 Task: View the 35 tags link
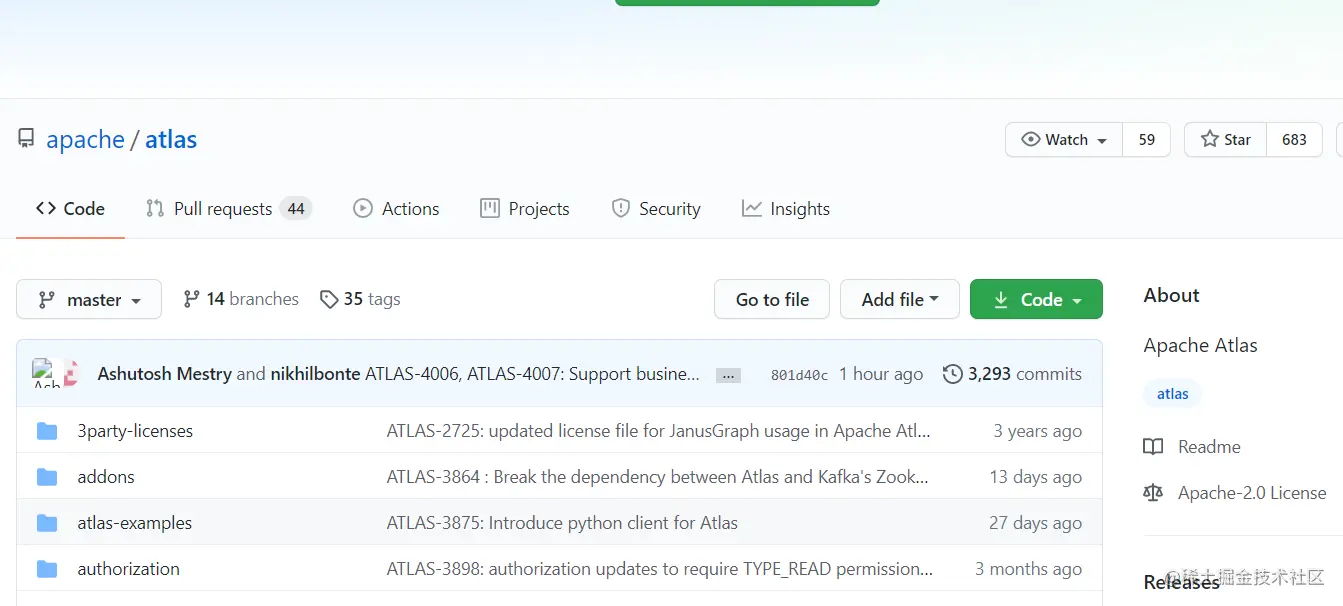click(360, 299)
